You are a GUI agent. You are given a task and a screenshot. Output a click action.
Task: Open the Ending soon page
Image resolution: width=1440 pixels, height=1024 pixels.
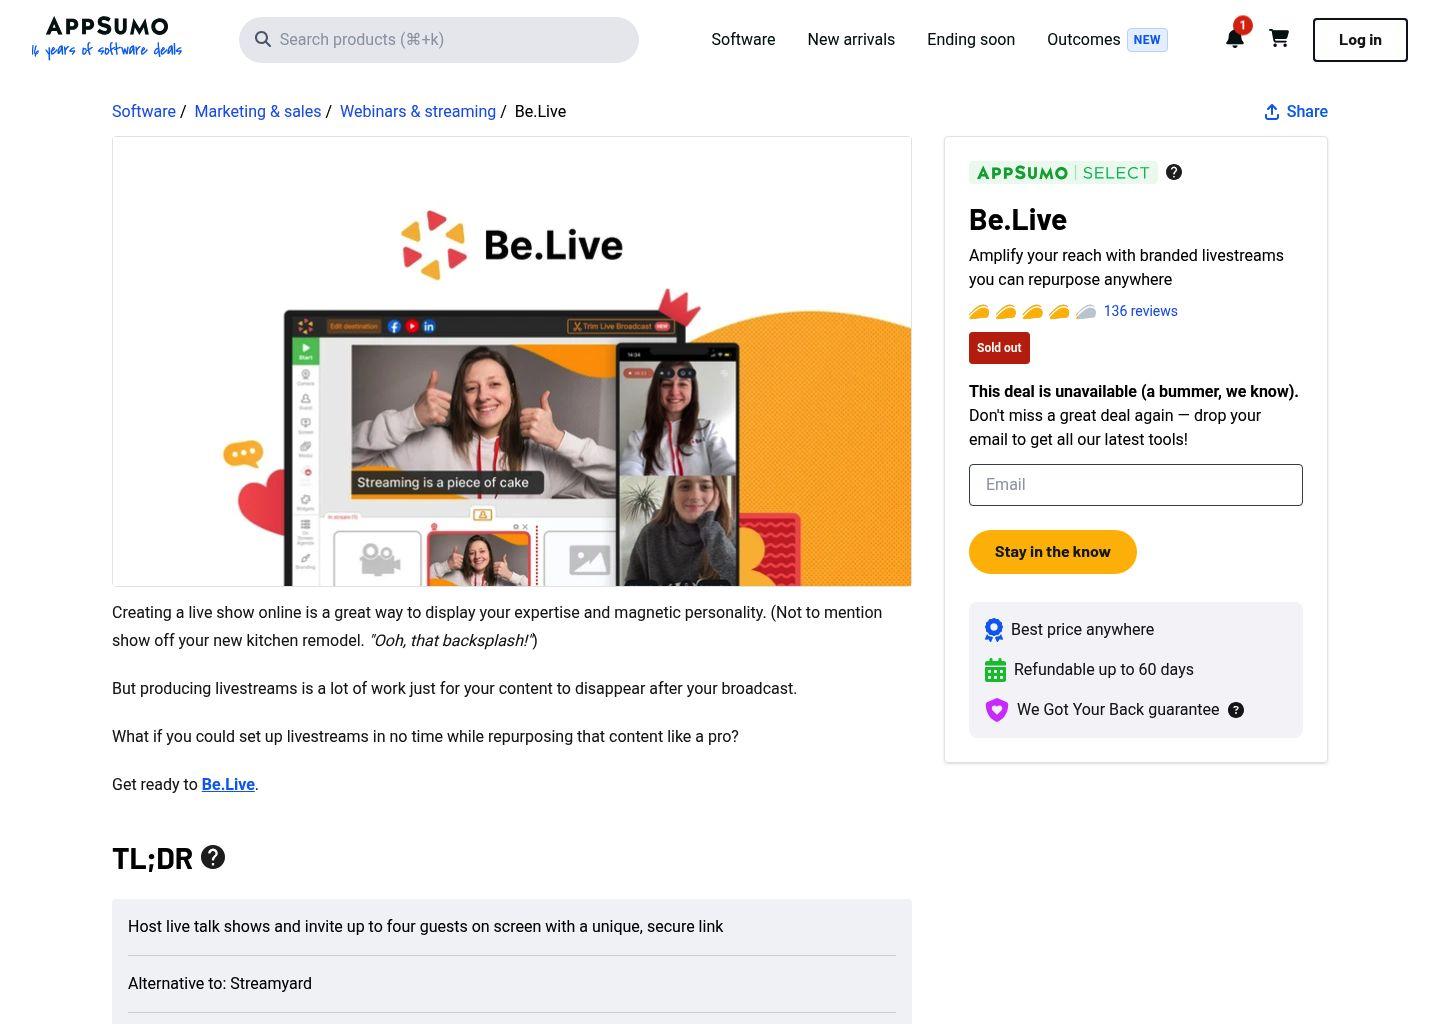[970, 40]
